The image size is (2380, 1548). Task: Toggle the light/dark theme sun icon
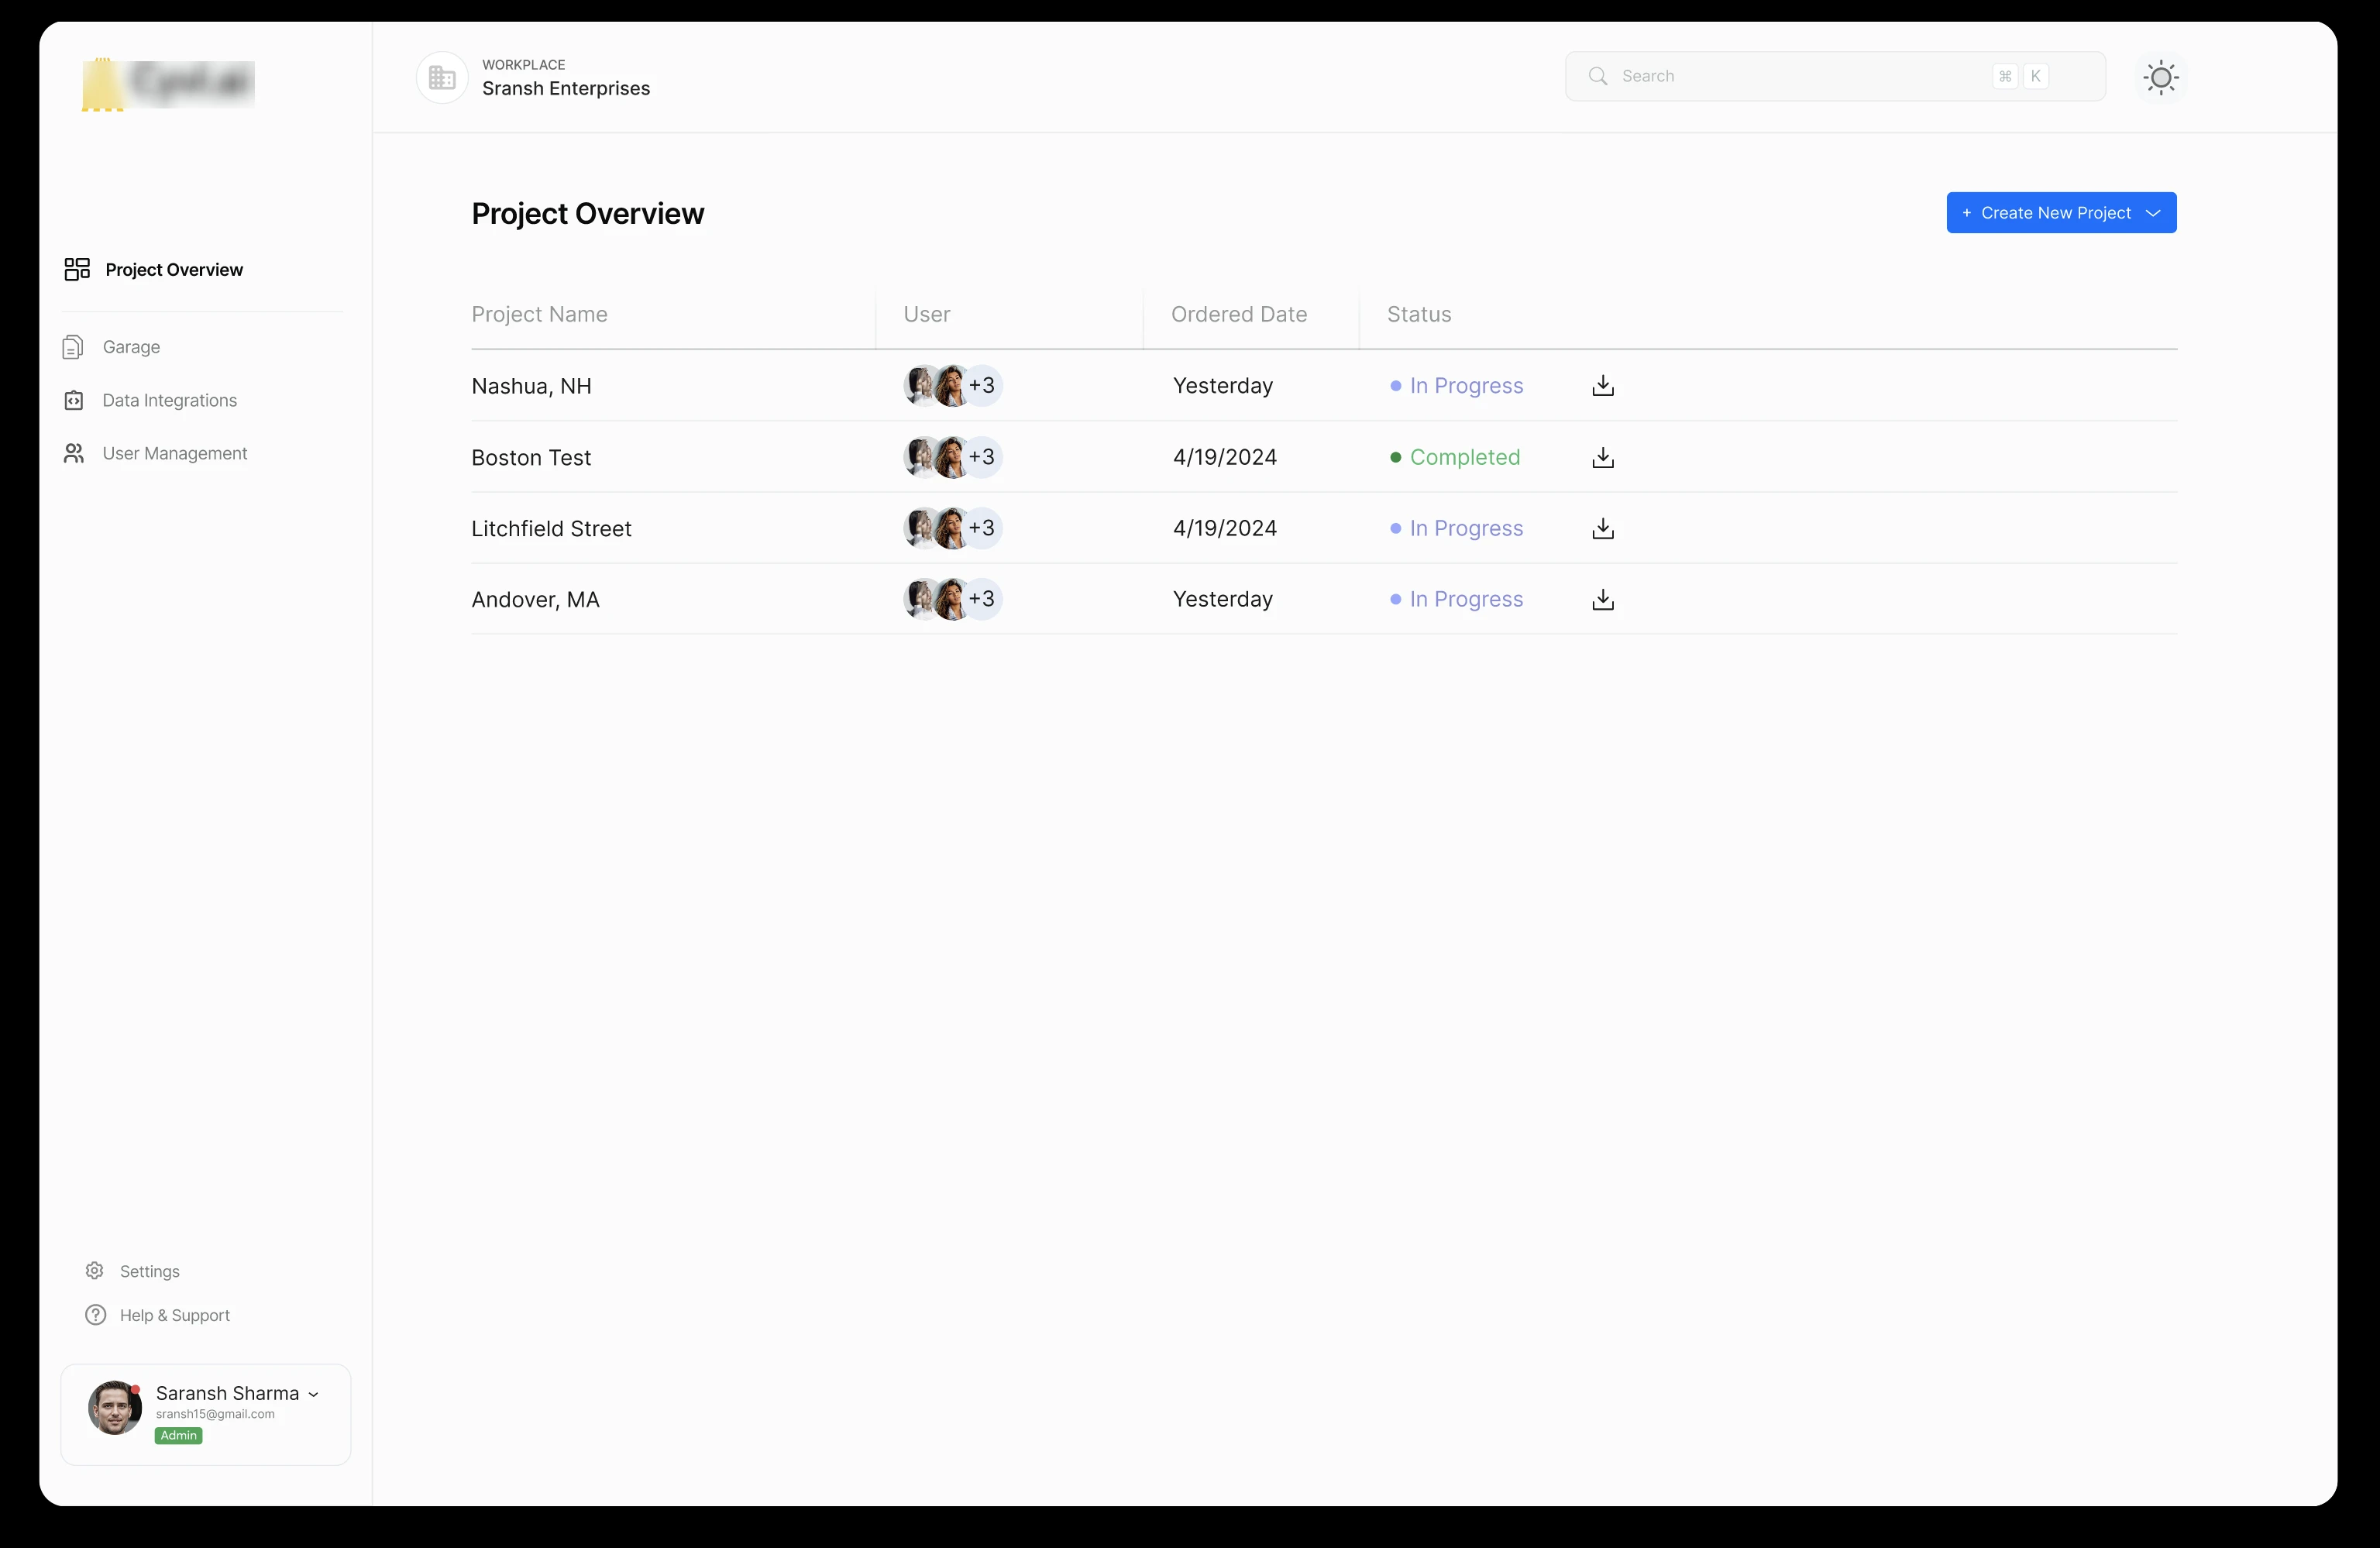click(2160, 77)
